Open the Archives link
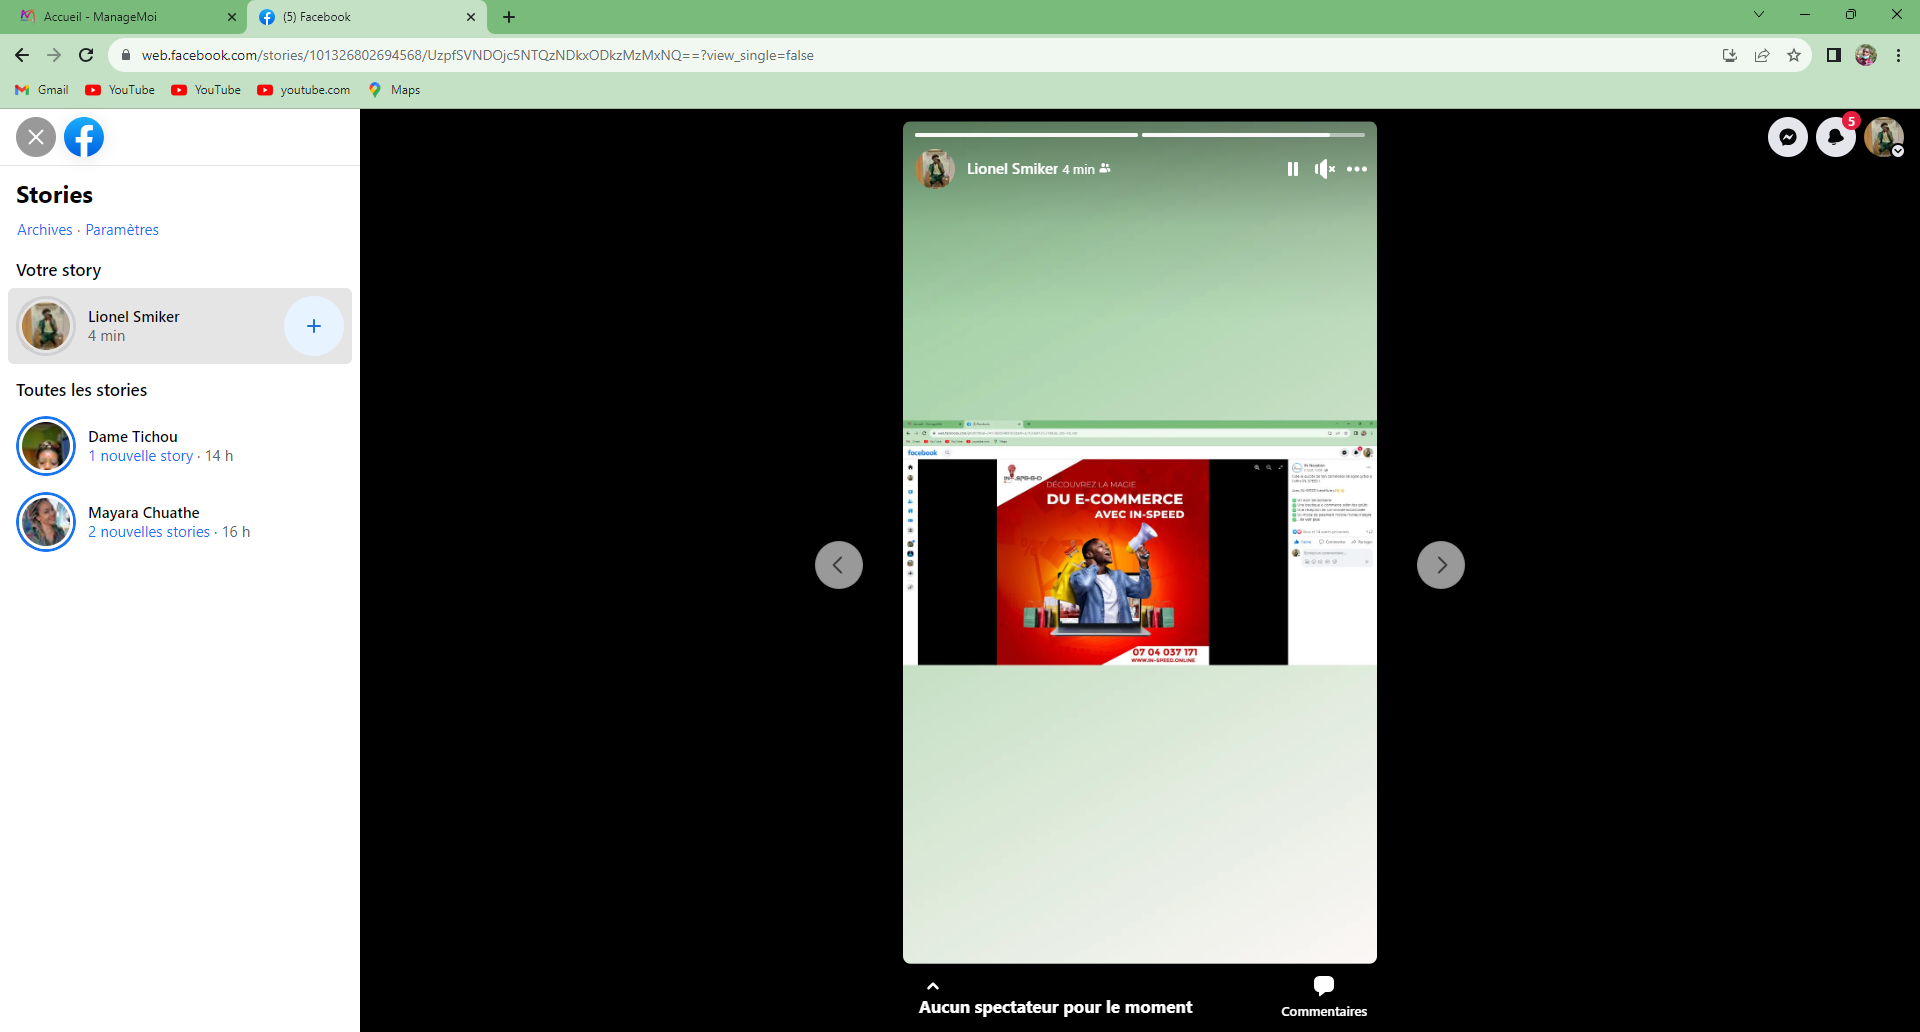 (x=44, y=230)
